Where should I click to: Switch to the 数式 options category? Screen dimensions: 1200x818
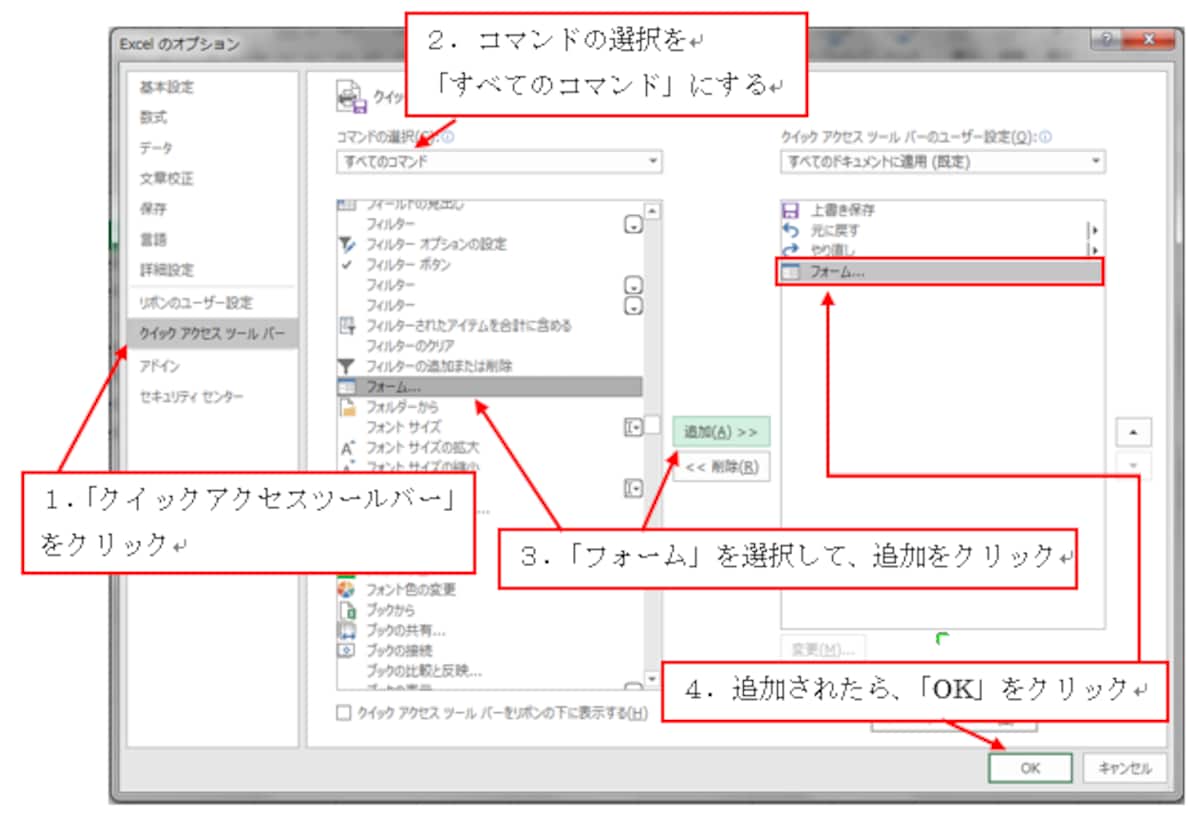pos(154,117)
